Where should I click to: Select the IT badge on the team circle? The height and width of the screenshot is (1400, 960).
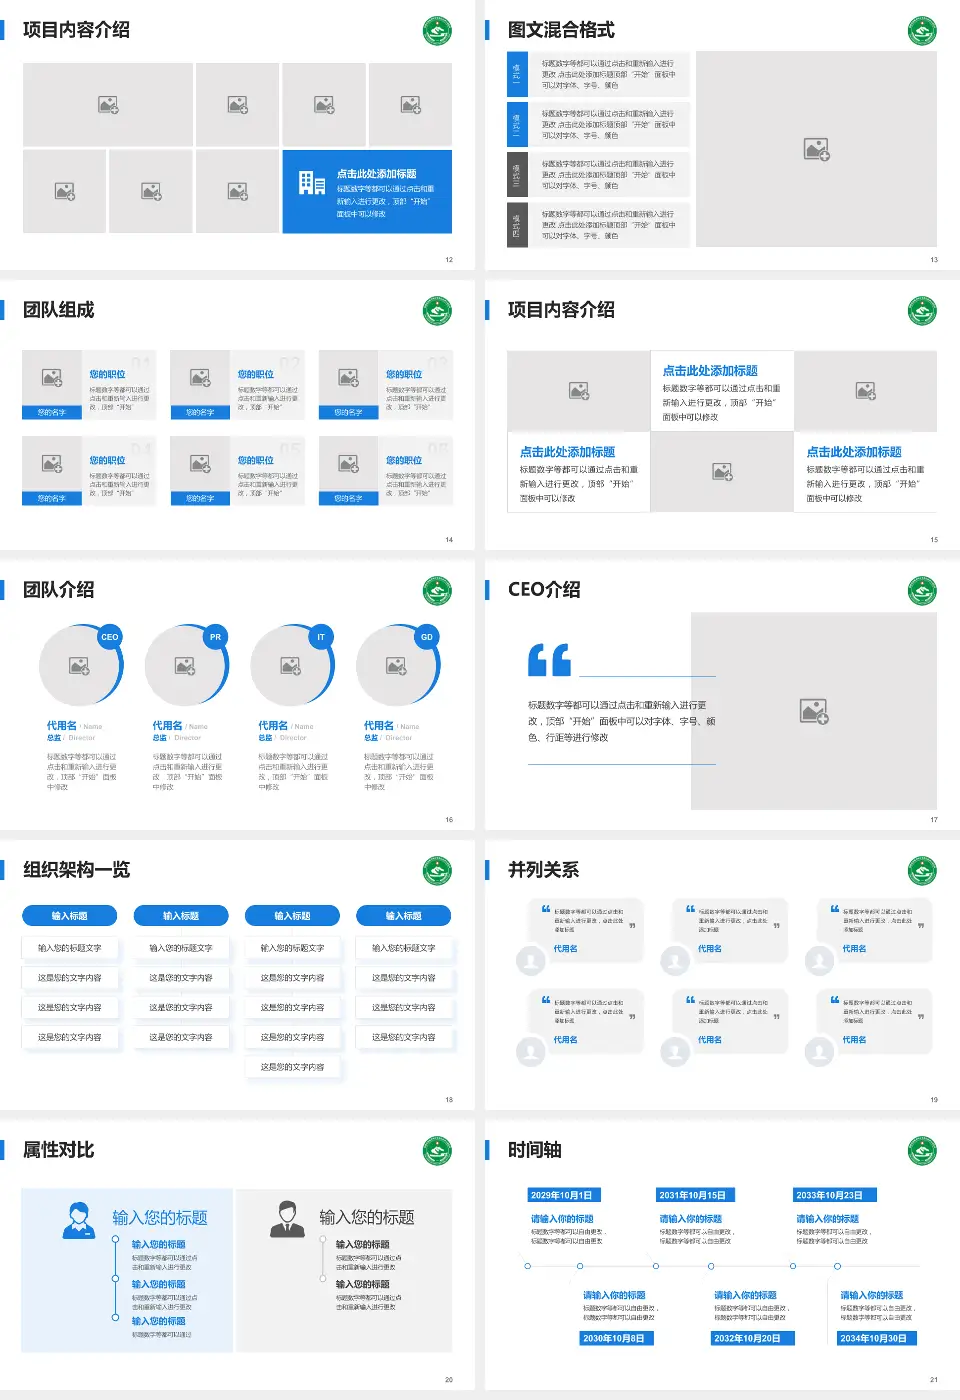(x=321, y=637)
